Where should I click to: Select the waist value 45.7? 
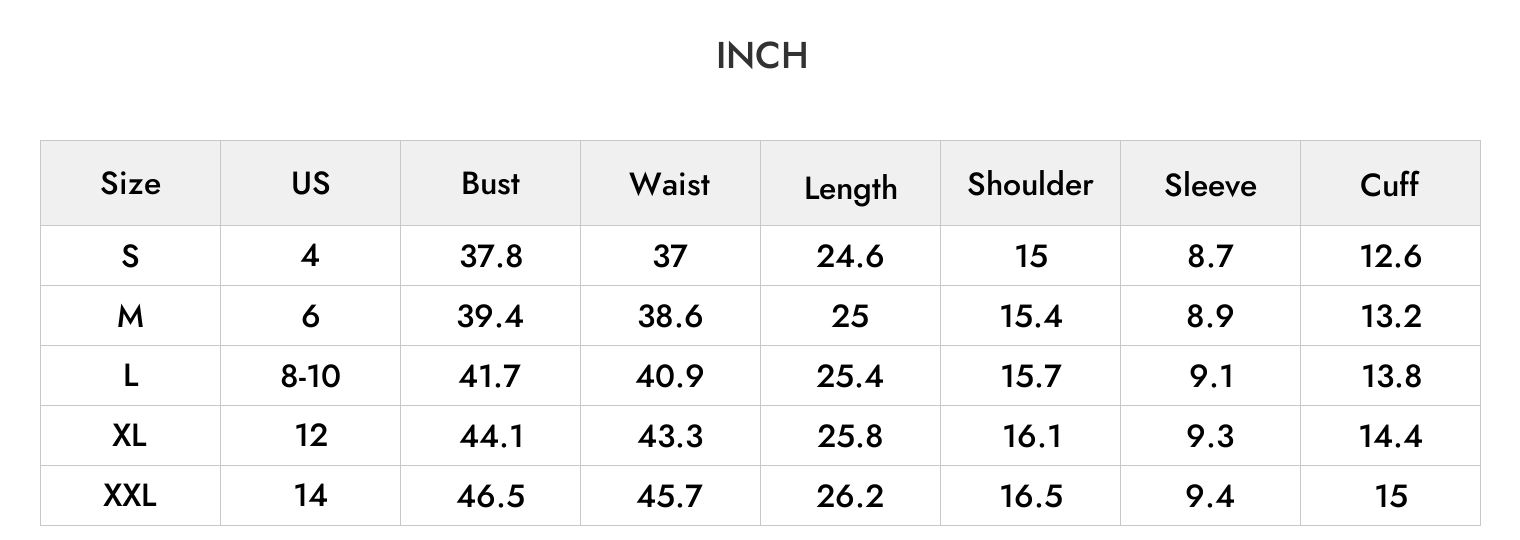670,496
